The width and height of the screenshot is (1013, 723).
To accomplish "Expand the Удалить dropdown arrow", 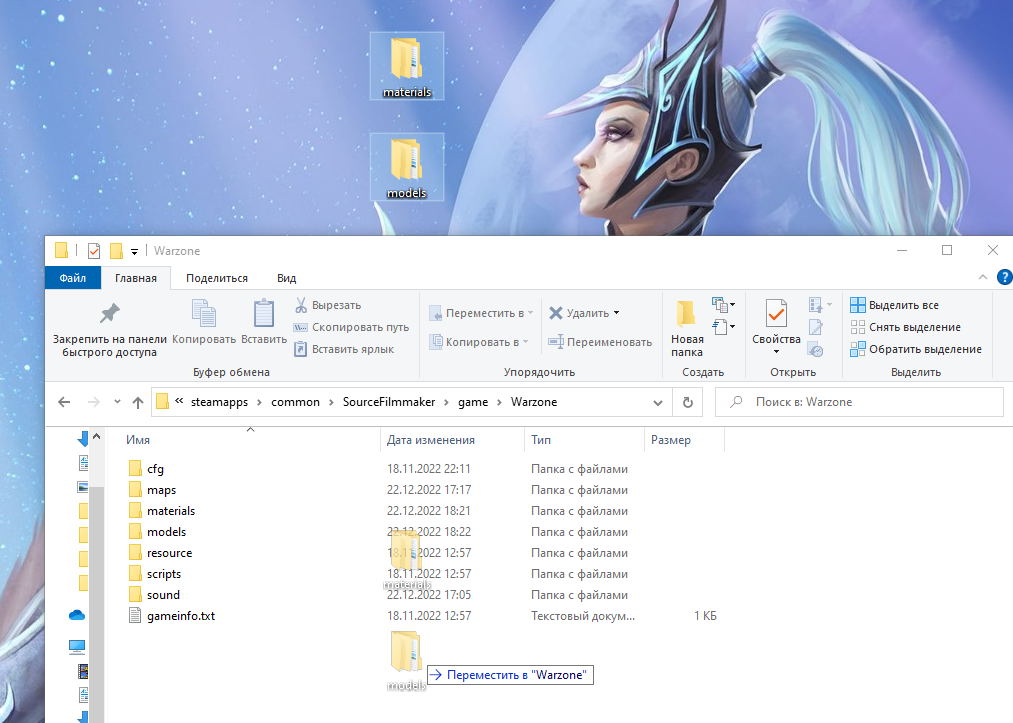I will tap(616, 313).
